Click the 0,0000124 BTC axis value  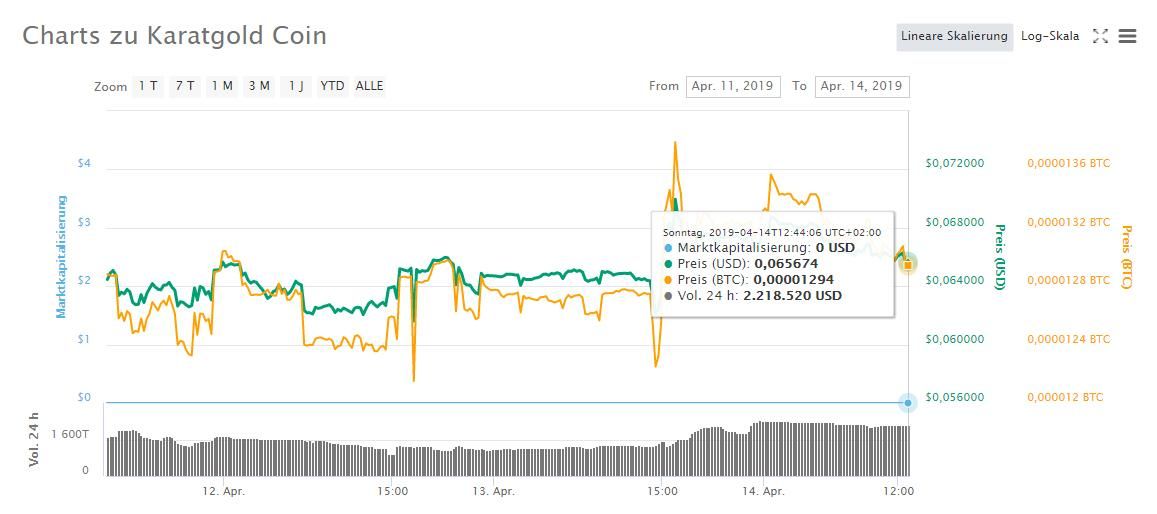click(1068, 339)
